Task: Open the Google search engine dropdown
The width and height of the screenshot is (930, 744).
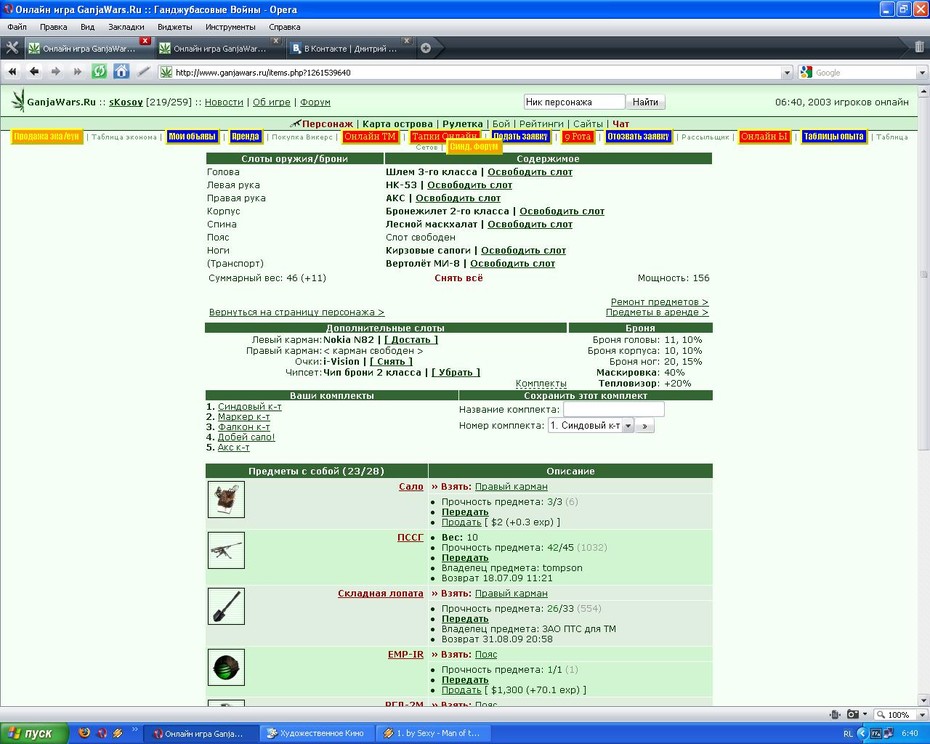Action: [x=921, y=73]
